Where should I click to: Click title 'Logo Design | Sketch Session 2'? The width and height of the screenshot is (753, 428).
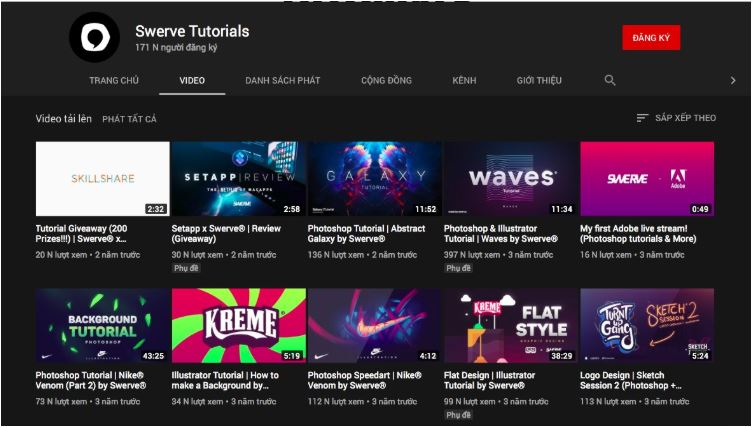click(631, 380)
